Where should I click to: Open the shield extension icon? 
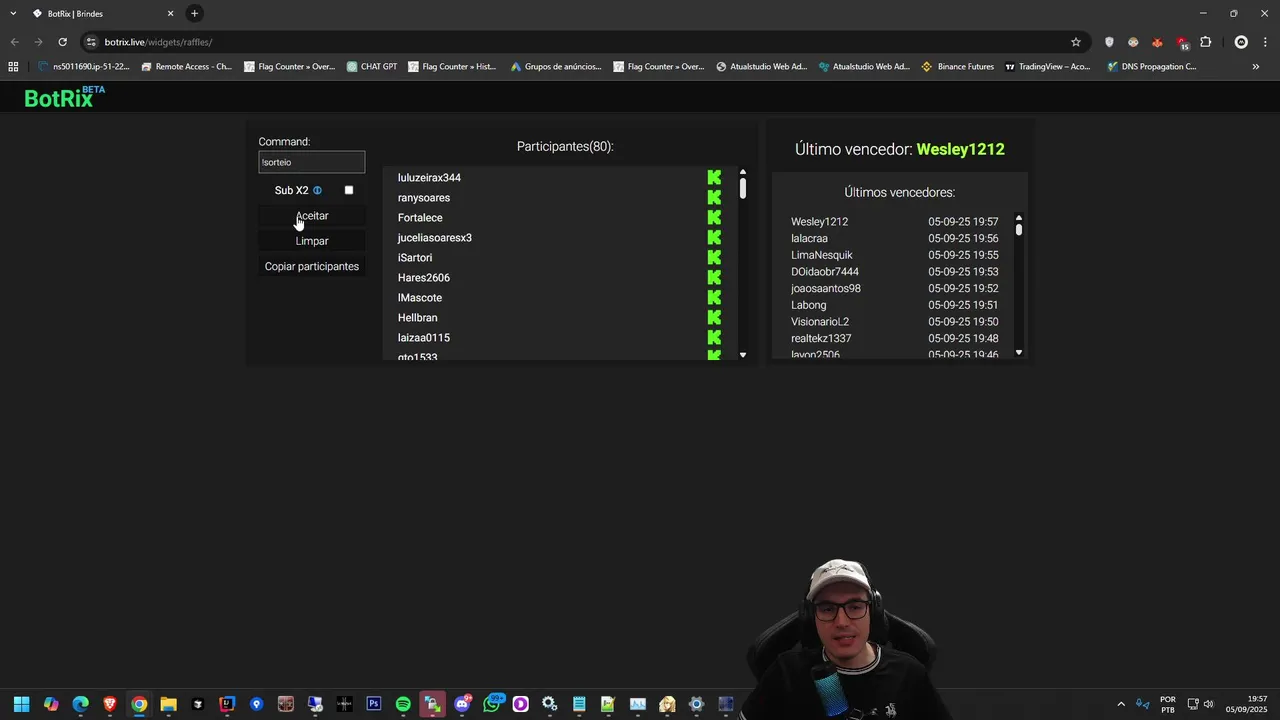pyautogui.click(x=1109, y=42)
